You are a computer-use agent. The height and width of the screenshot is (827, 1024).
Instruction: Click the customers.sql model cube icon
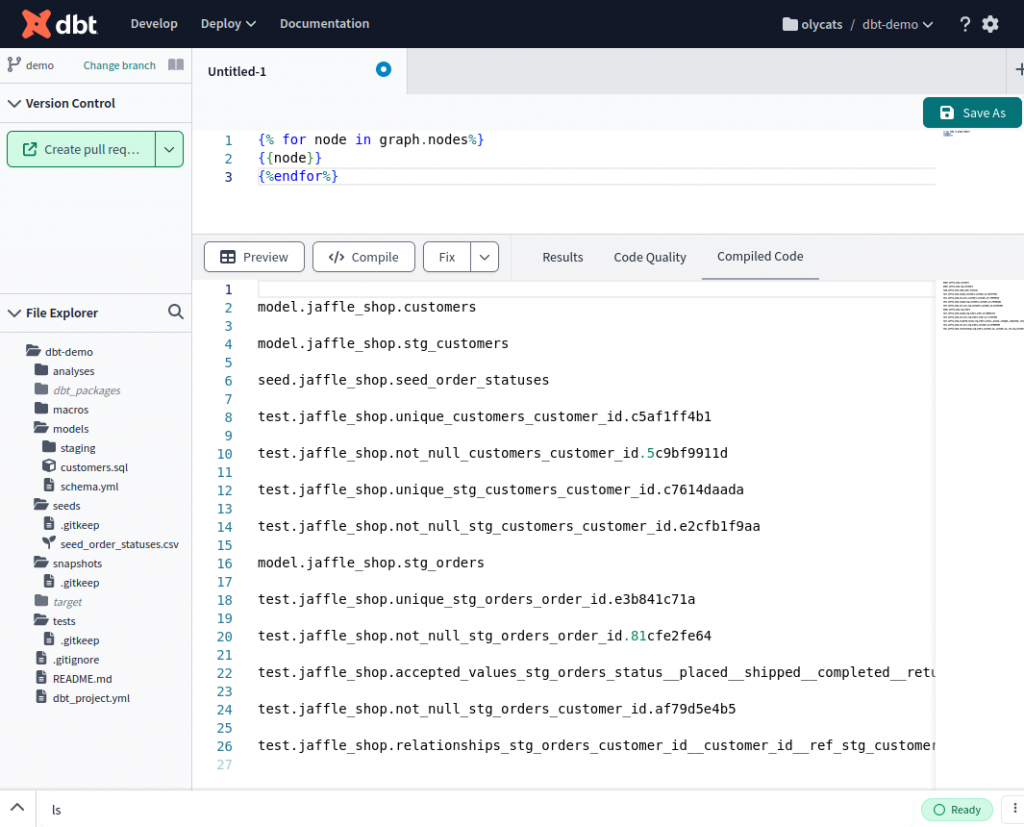coord(49,466)
